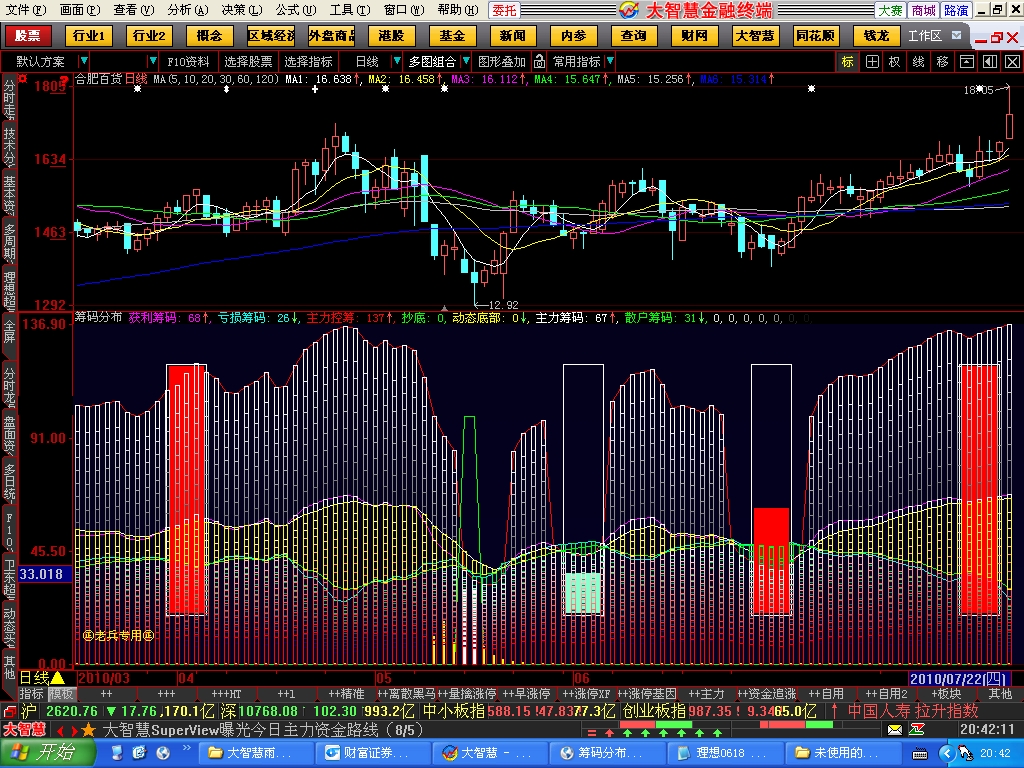Image resolution: width=1024 pixels, height=768 pixels.
Task: Open the 工具(T) menu
Action: [x=350, y=10]
